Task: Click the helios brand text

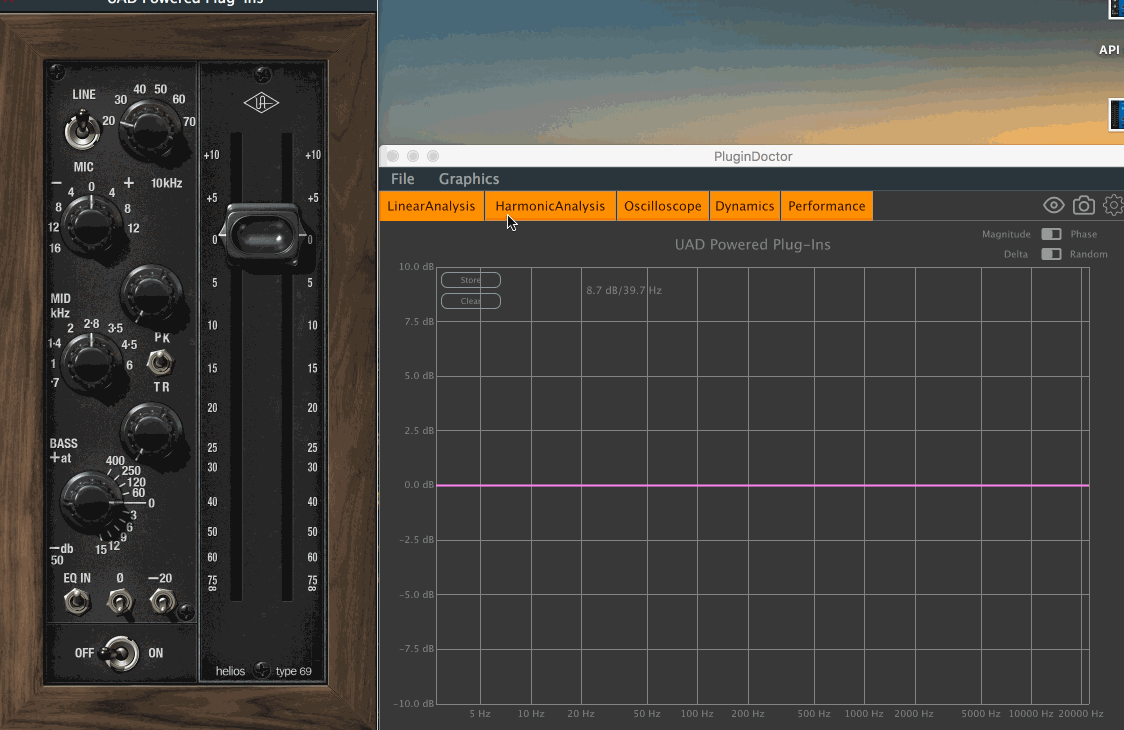Action: [230, 671]
